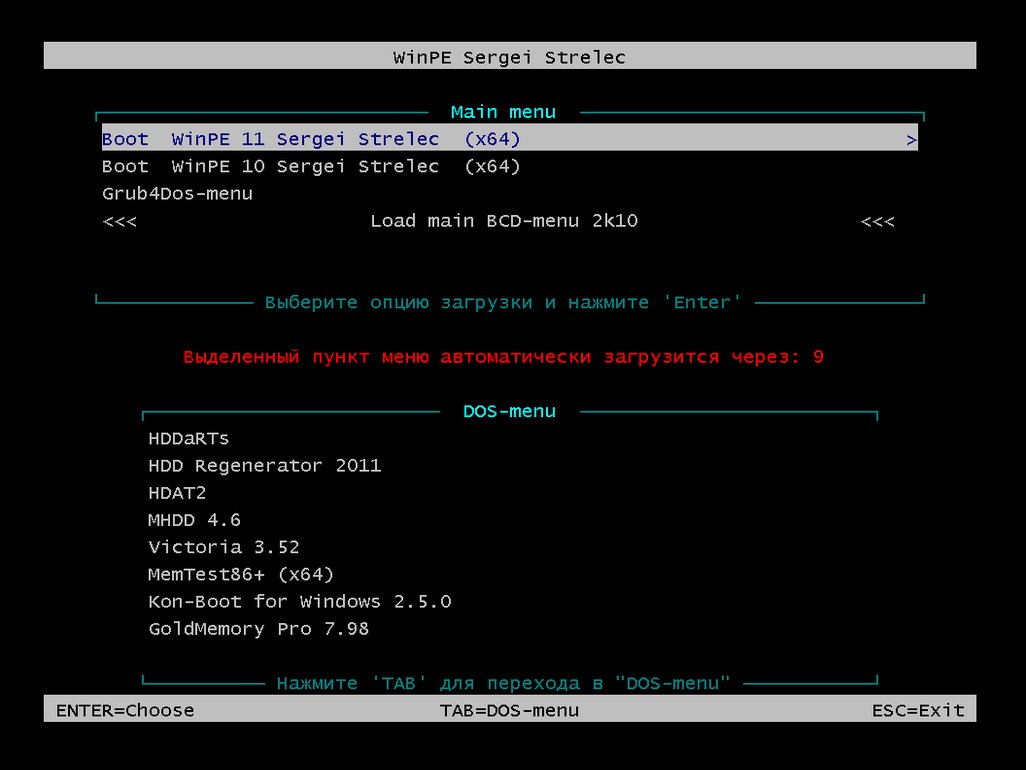Click the WinPE Sergei Strelec title bar
Screen dimensions: 1026x770
click(x=509, y=57)
